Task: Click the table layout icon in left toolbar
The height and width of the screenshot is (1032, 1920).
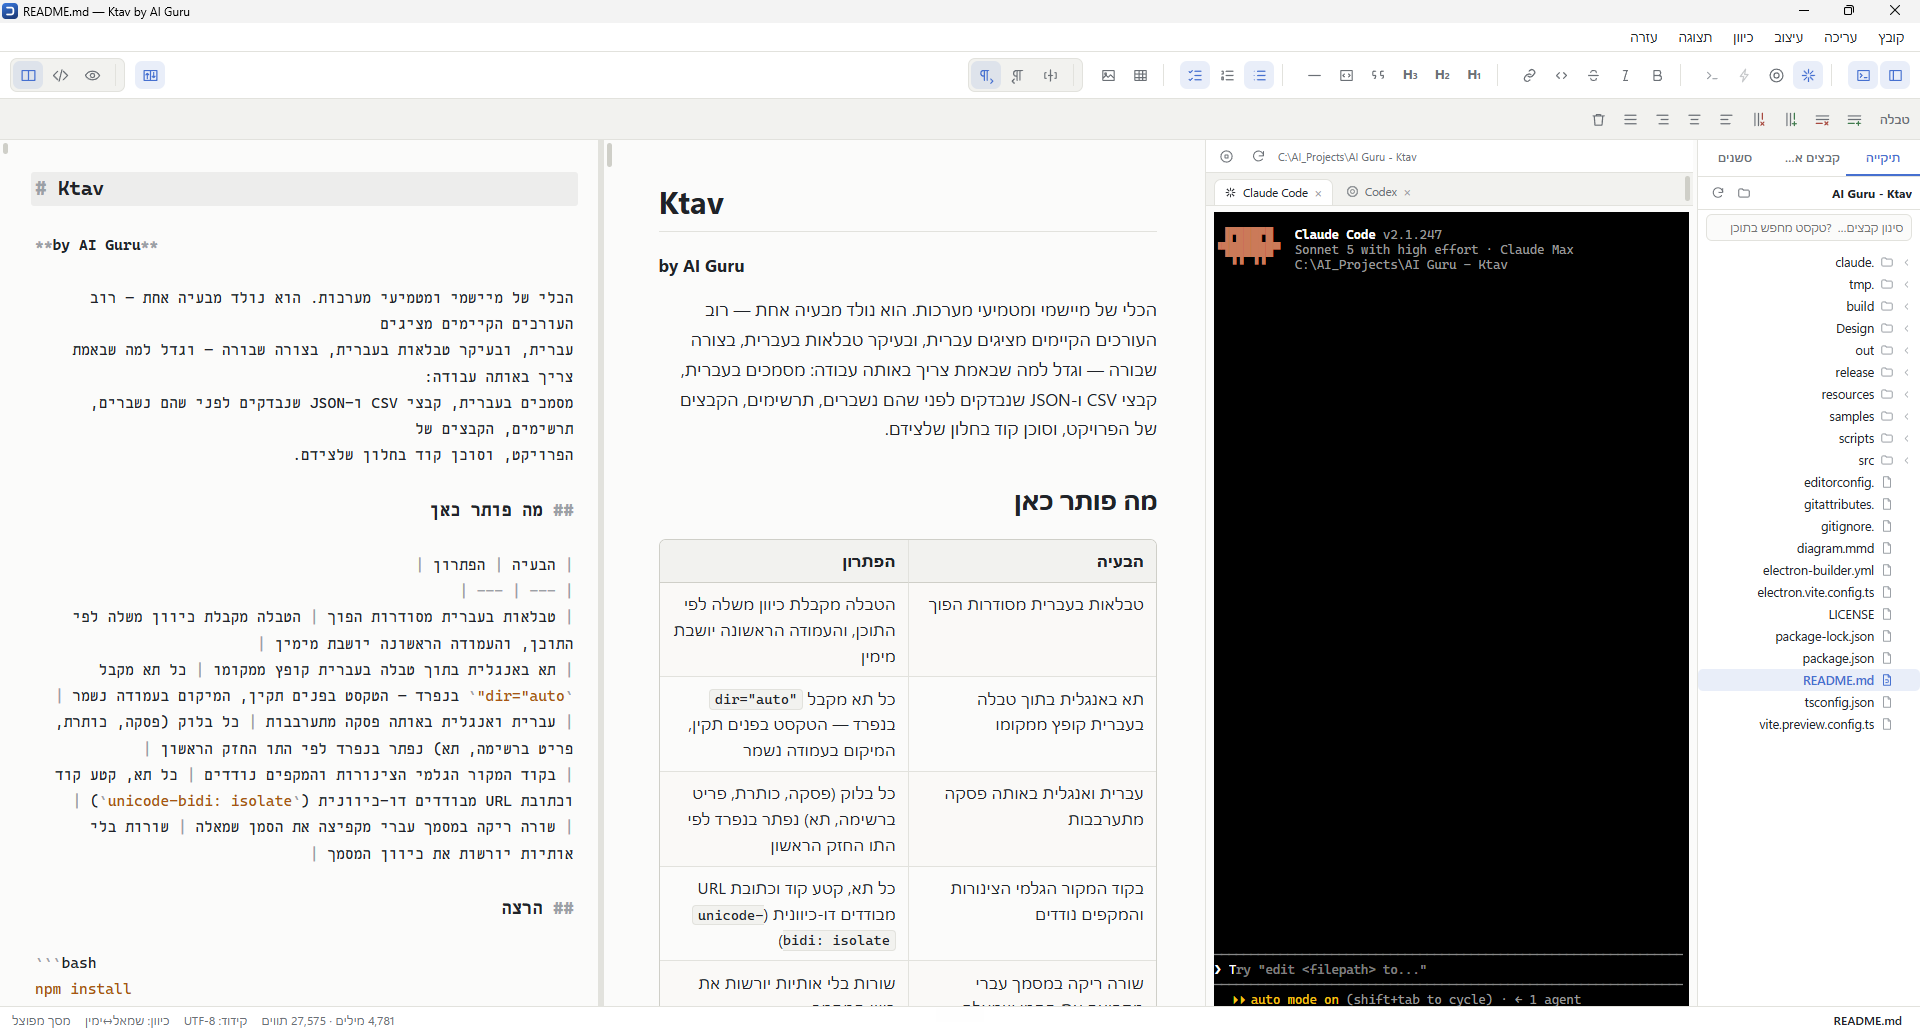Action: pyautogui.click(x=150, y=75)
